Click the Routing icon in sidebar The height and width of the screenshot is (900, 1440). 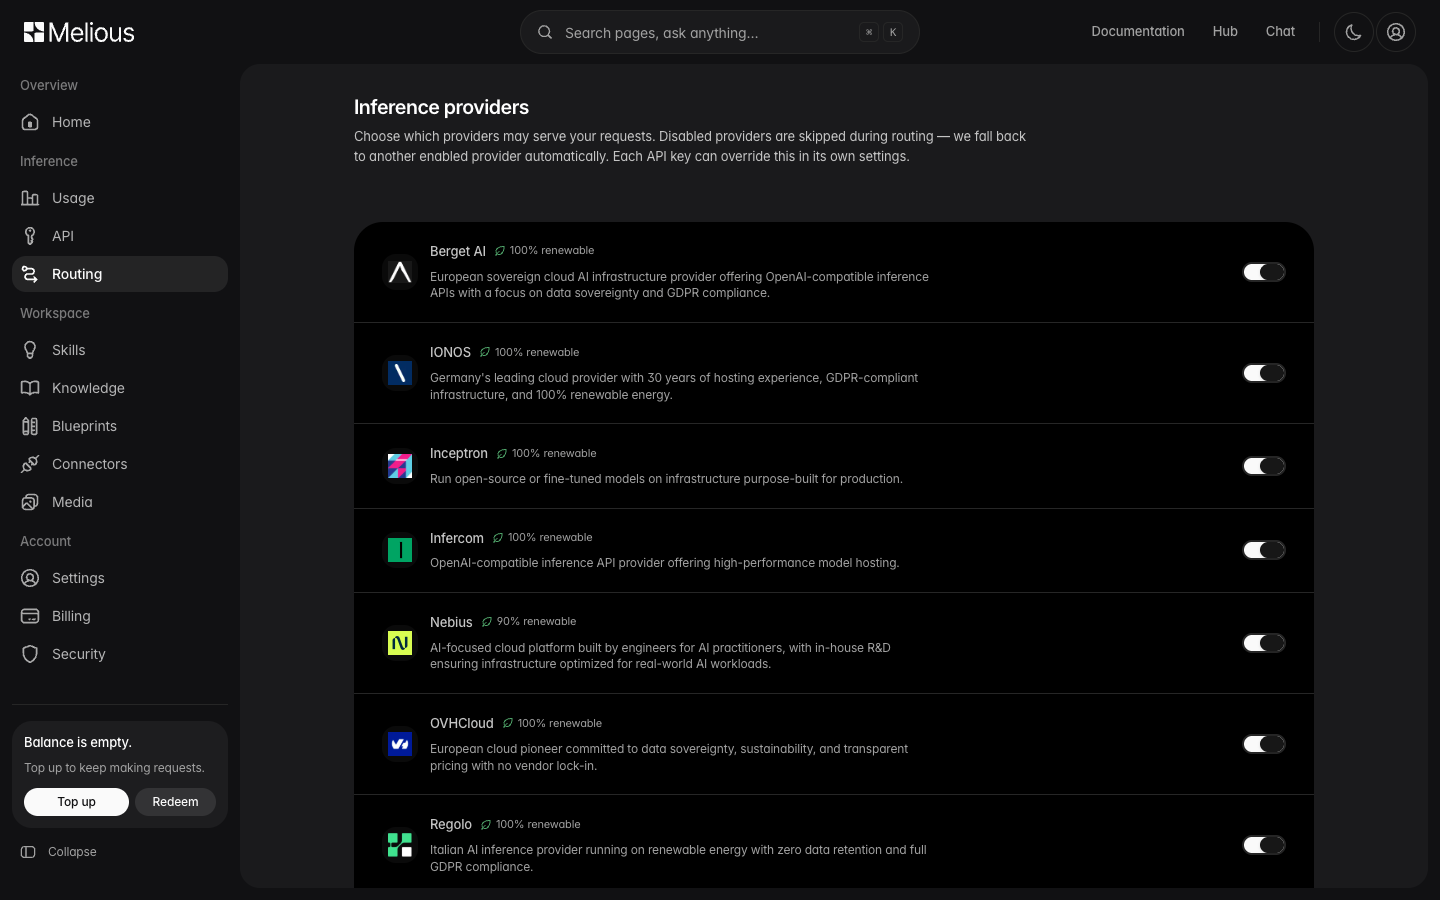(30, 274)
